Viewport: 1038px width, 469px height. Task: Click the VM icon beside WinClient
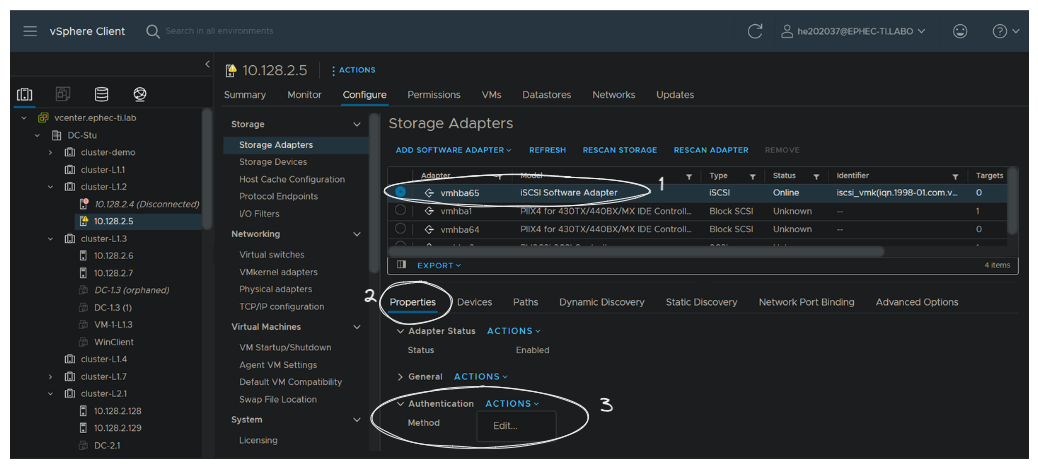83,342
